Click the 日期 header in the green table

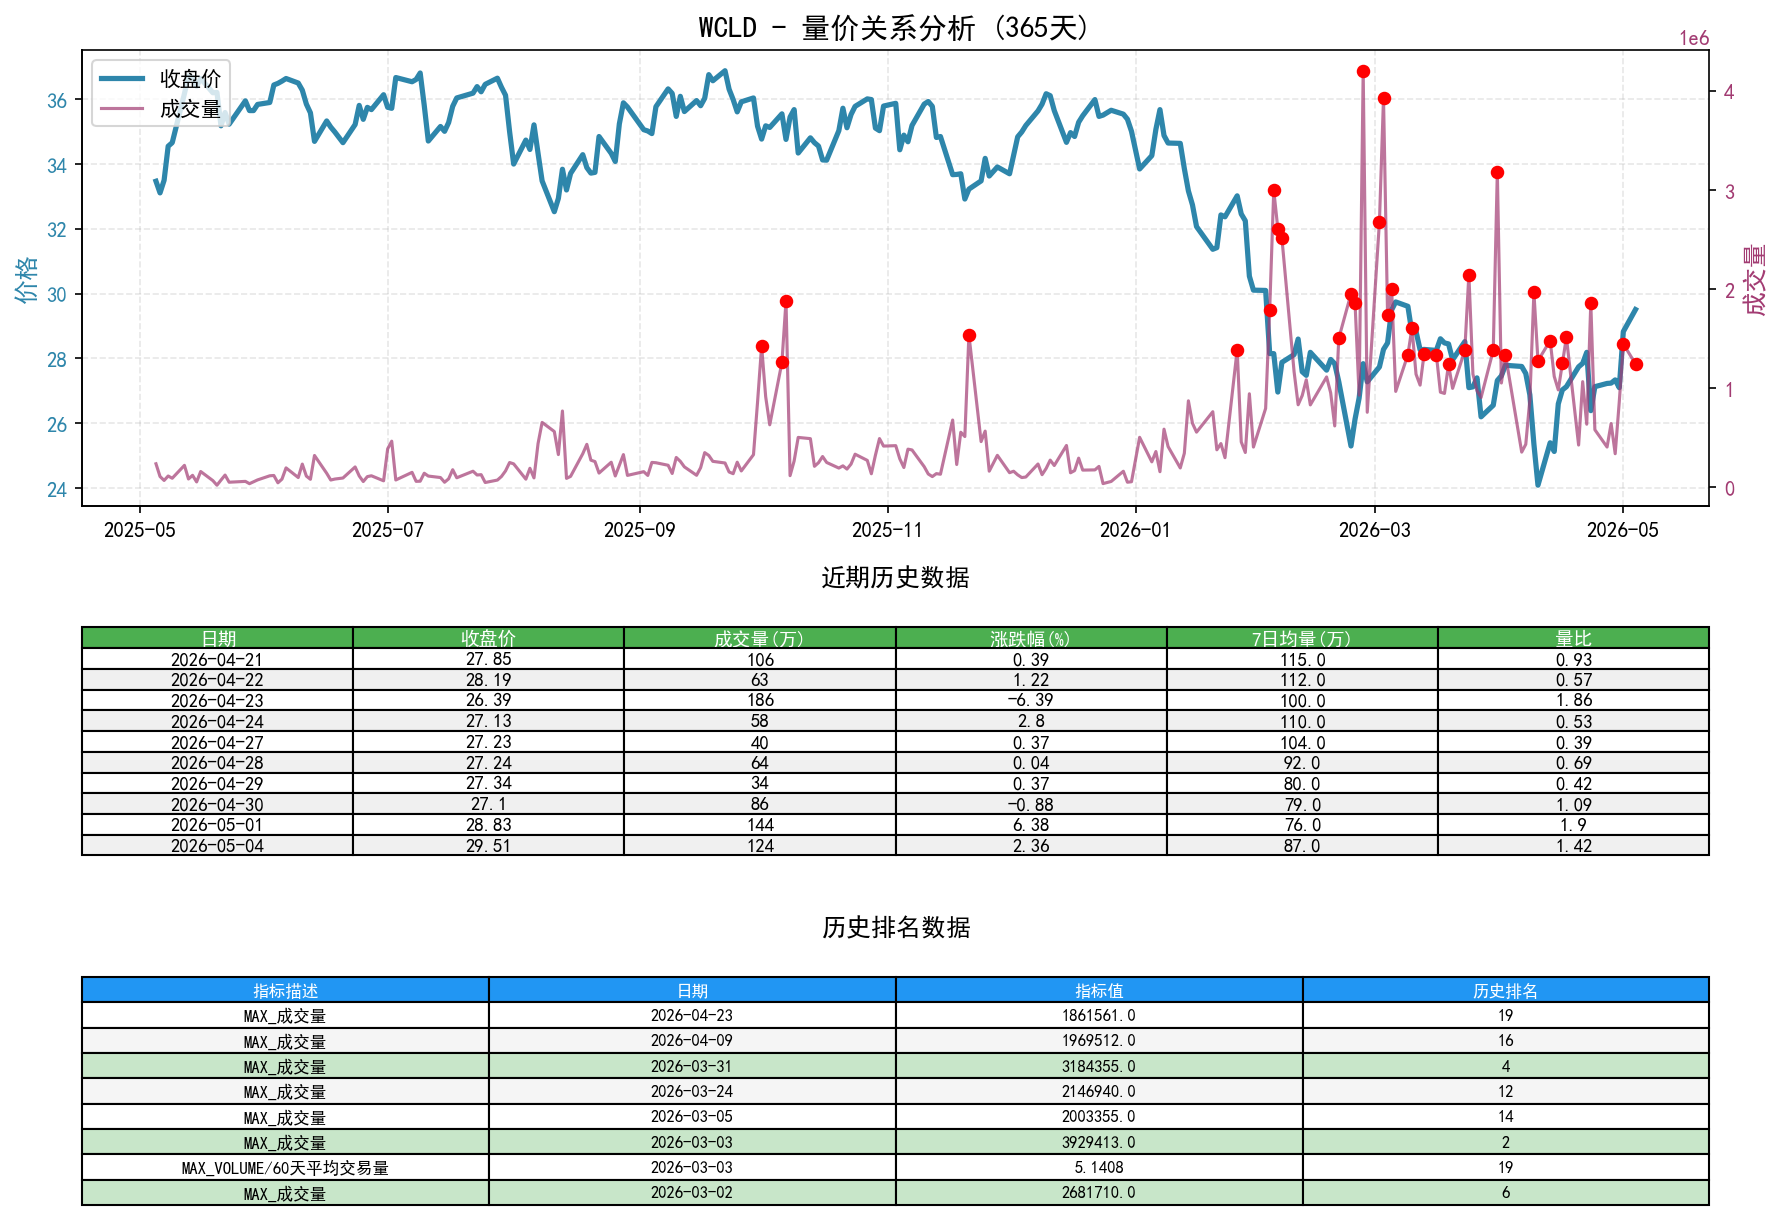(217, 638)
